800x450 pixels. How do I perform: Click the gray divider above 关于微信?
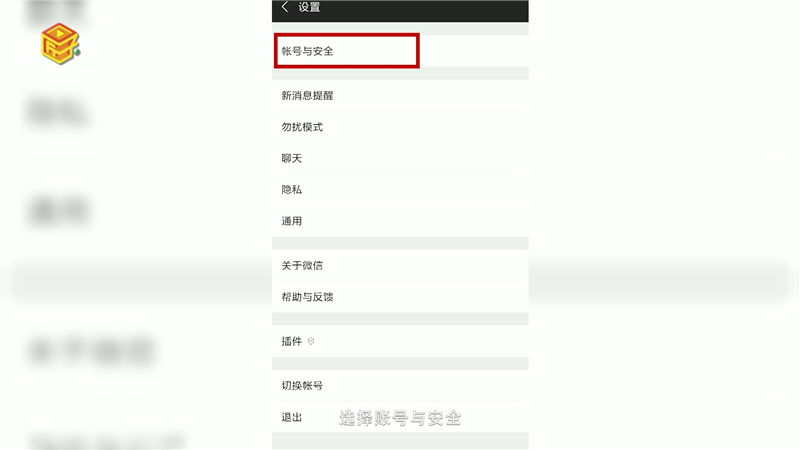[x=400, y=243]
